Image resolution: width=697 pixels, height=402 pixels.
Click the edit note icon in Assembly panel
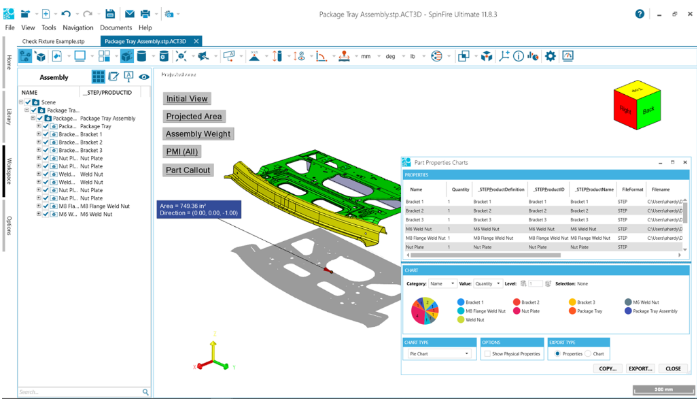(x=114, y=76)
